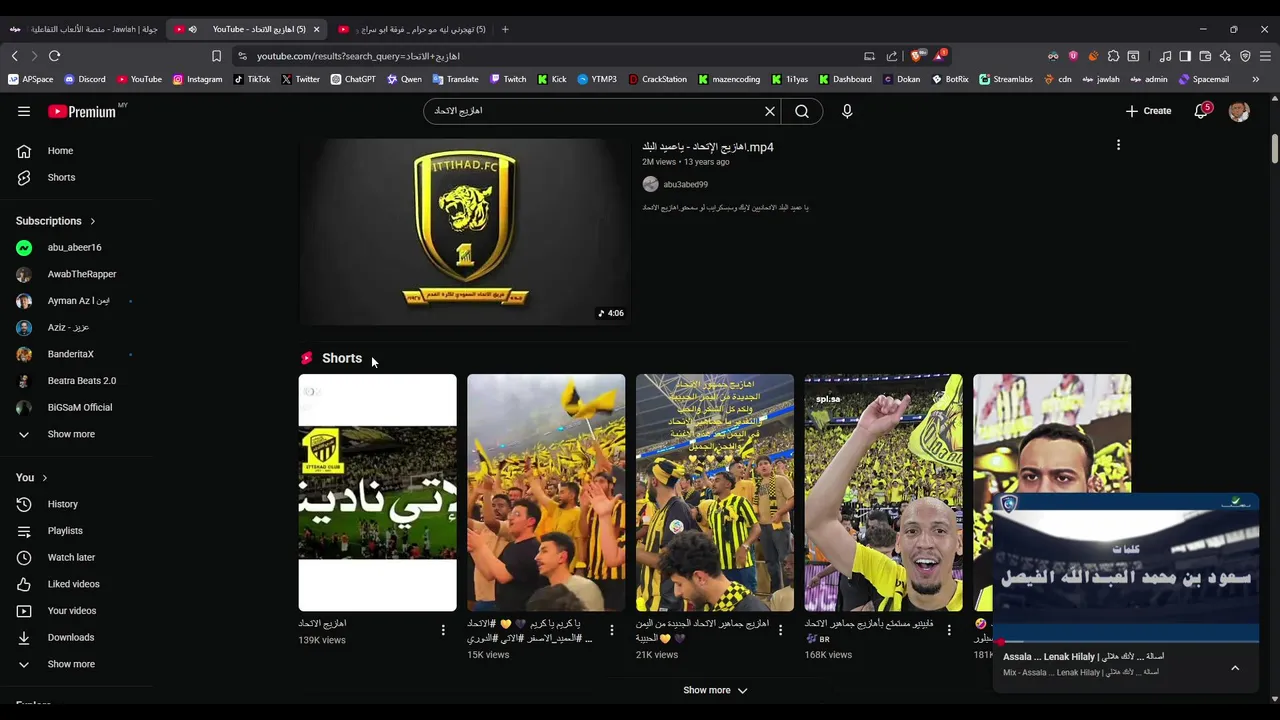Screen dimensions: 1280x720
Task: Click the share page icon in address bar
Action: point(892,56)
